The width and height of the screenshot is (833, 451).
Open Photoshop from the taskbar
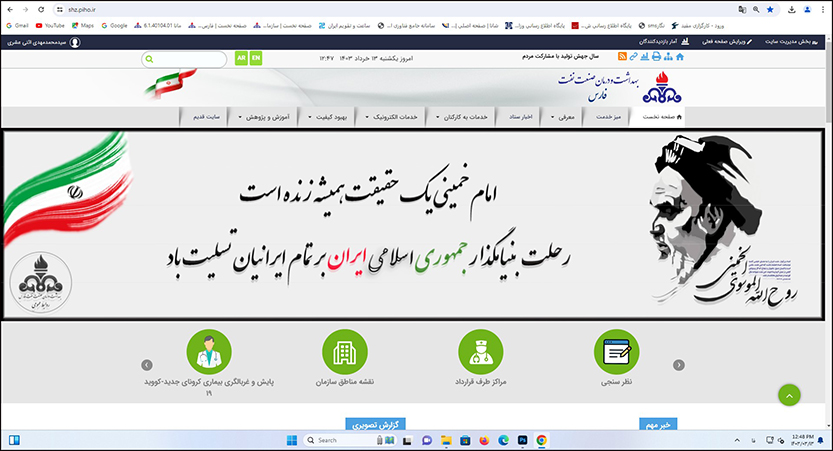[522, 440]
